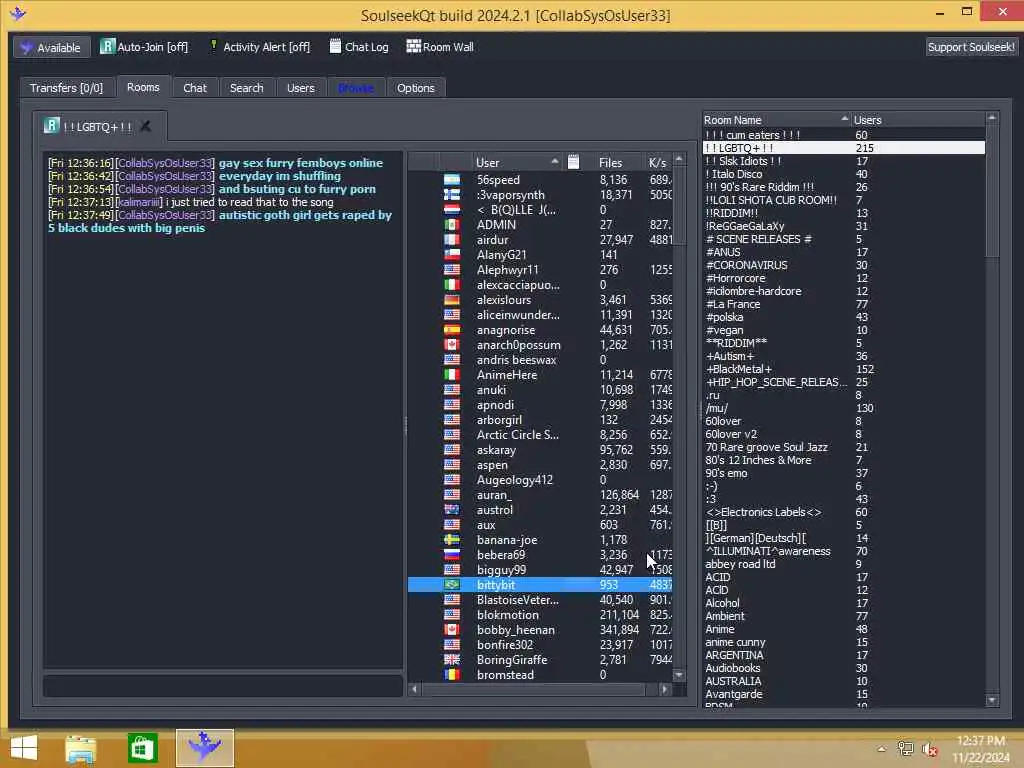Show hidden tray icons arrow
The height and width of the screenshot is (768, 1024).
[882, 749]
